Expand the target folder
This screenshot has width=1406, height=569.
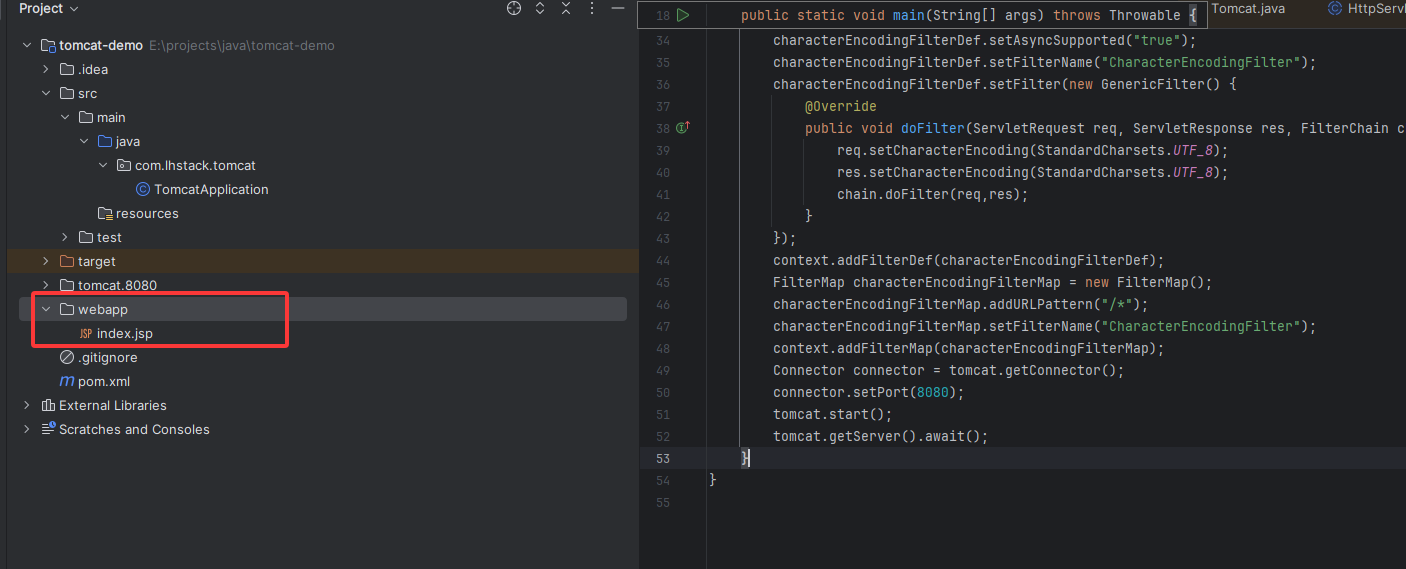46,262
